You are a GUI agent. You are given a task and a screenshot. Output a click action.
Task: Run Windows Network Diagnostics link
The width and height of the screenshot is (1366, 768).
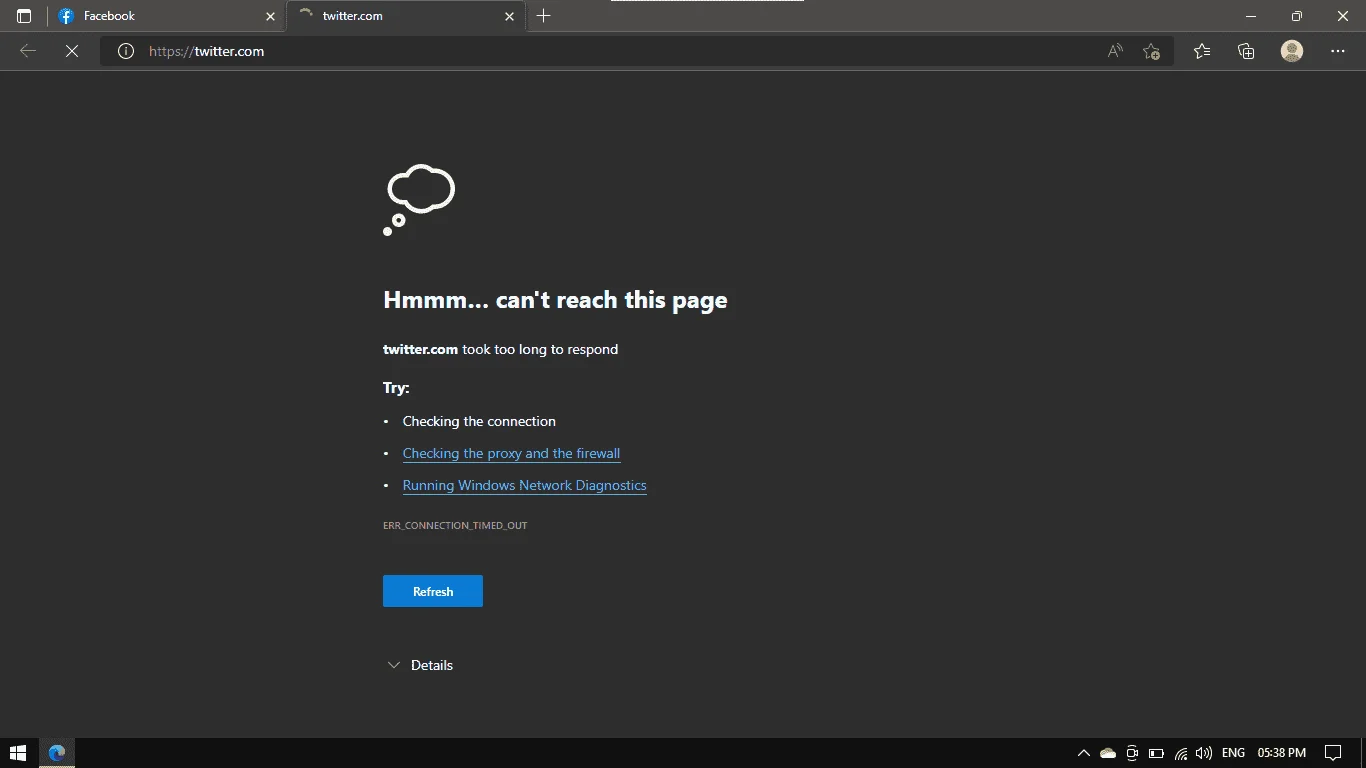point(524,485)
